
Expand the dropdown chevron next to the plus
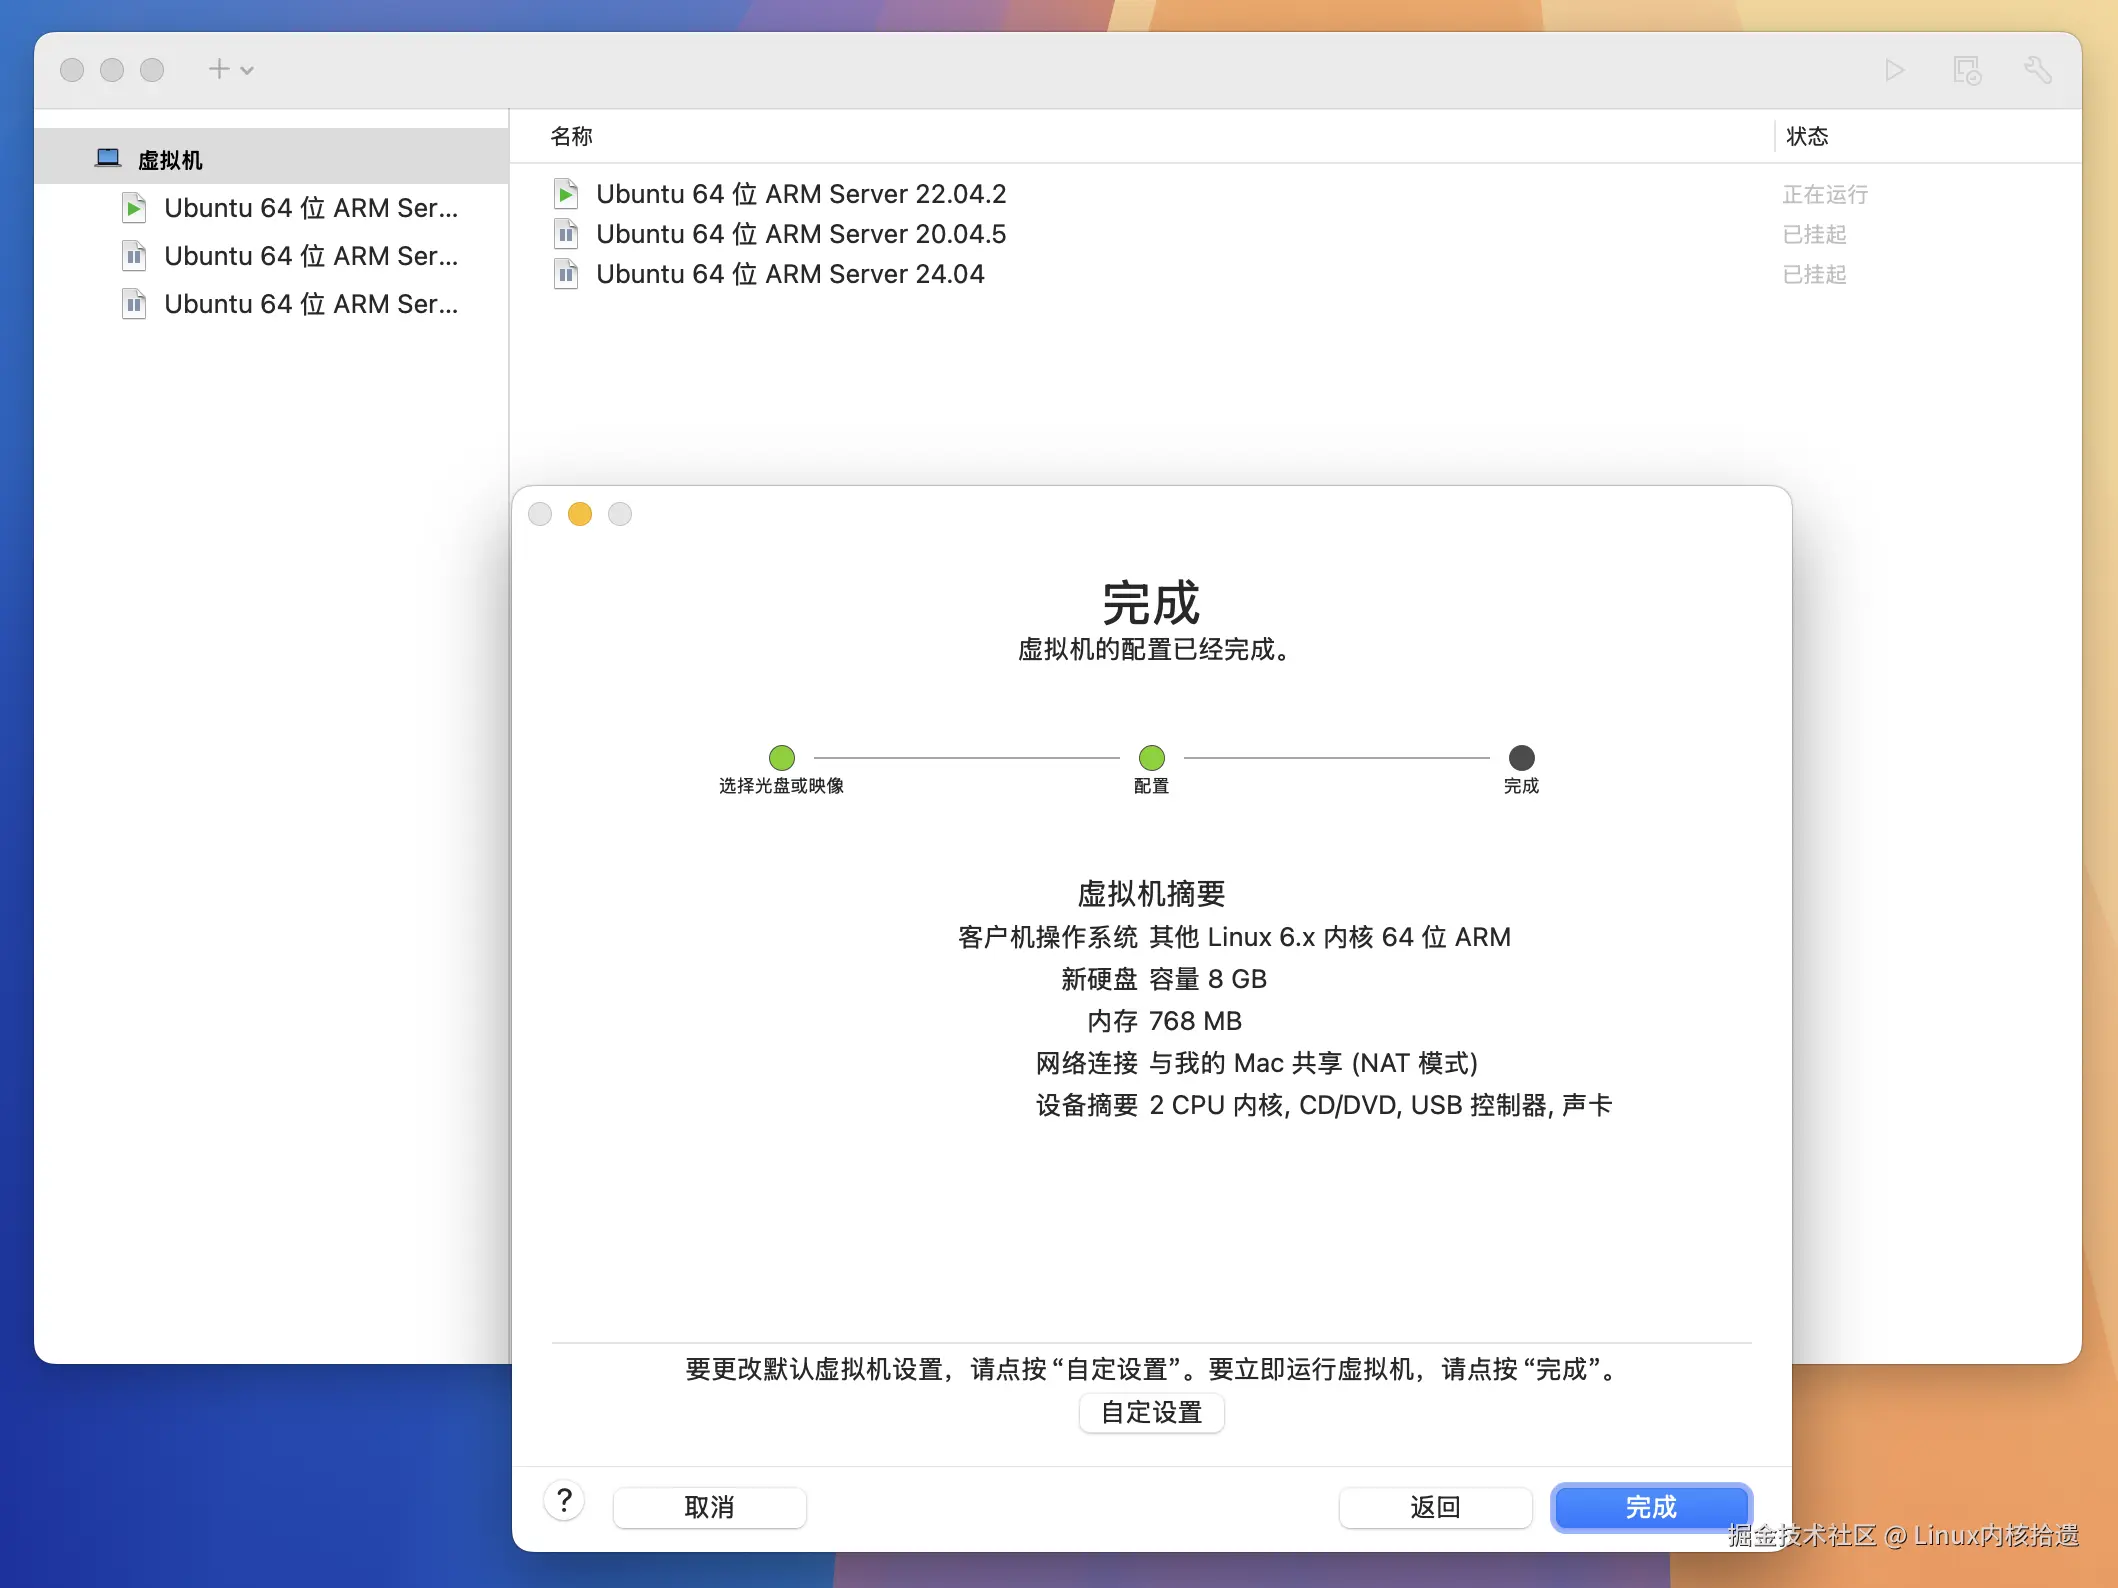pyautogui.click(x=247, y=70)
